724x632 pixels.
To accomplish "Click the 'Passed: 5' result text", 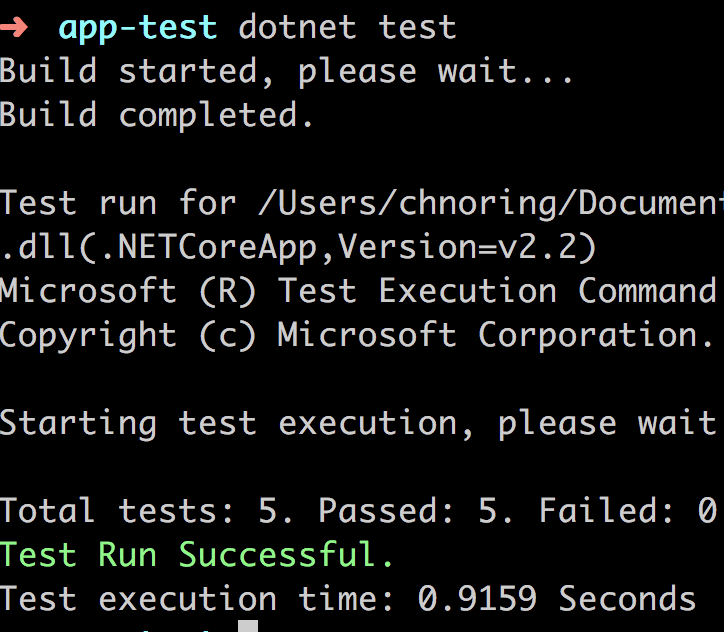I will click(415, 511).
